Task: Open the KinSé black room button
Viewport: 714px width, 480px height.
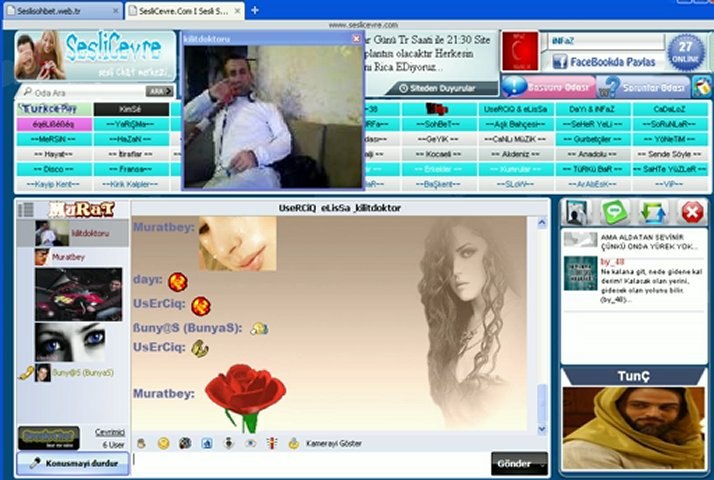Action: point(131,109)
